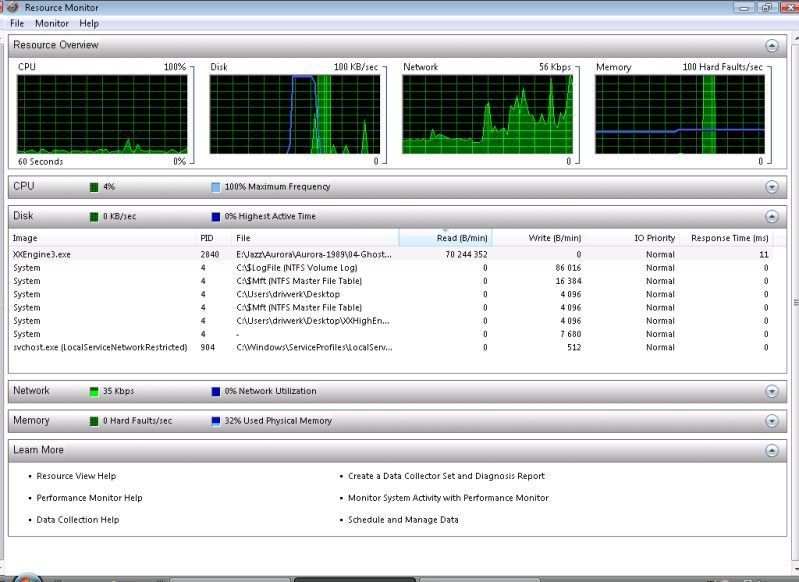
Task: Open Resource View Help link
Action: 76,476
